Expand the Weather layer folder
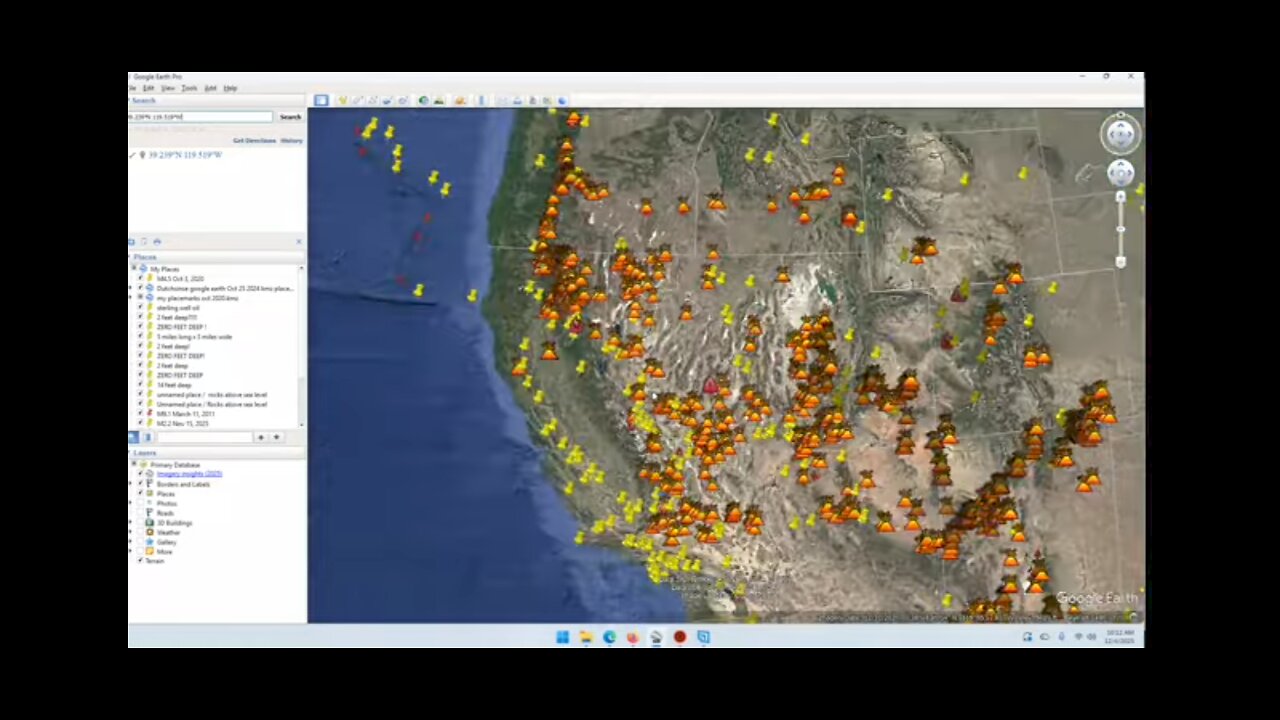Image resolution: width=1280 pixels, height=720 pixels. [x=132, y=532]
